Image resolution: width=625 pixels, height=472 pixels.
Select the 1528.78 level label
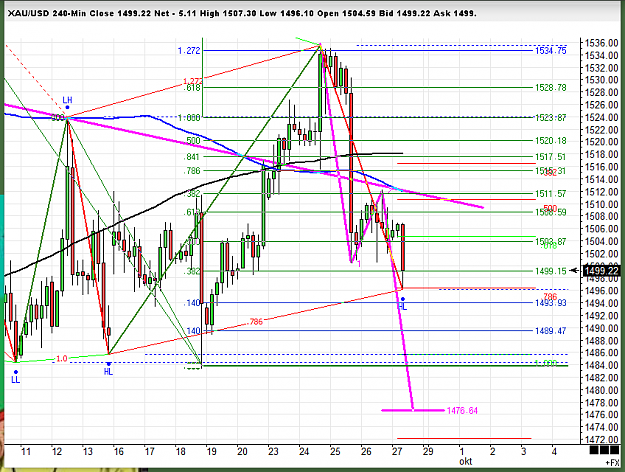click(550, 87)
